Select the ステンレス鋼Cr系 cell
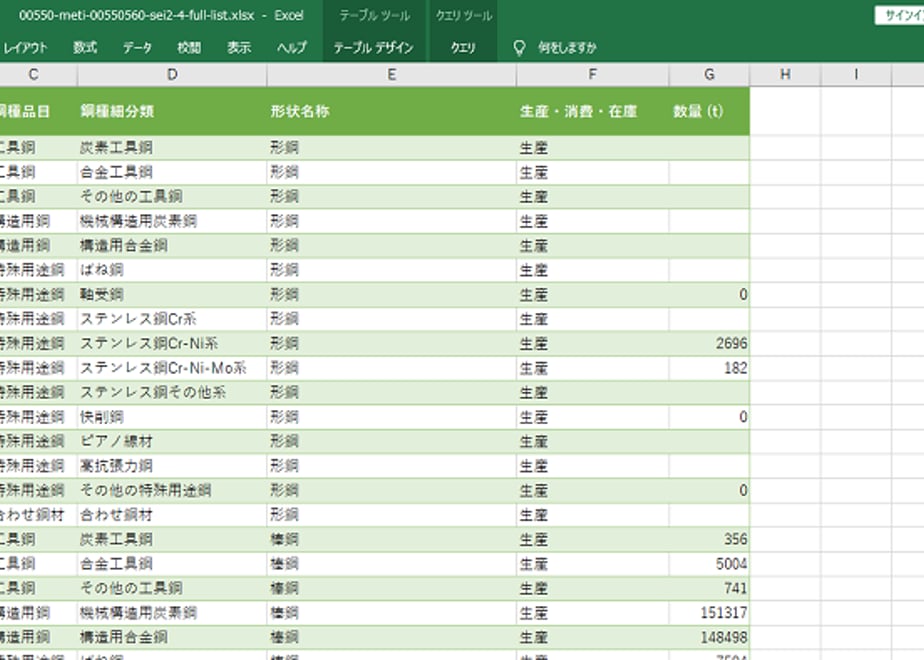This screenshot has width=924, height=660. click(172, 319)
